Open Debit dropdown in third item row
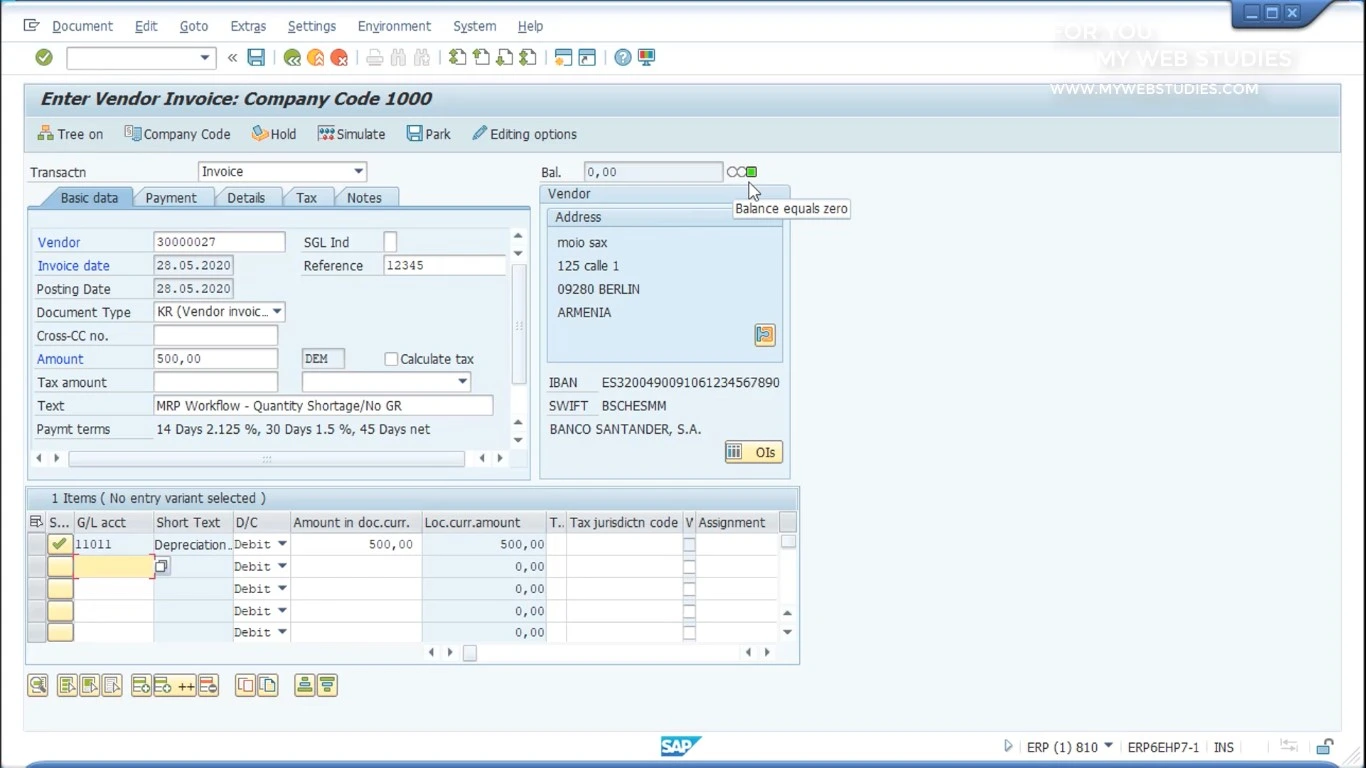This screenshot has height=768, width=1366. (x=282, y=589)
